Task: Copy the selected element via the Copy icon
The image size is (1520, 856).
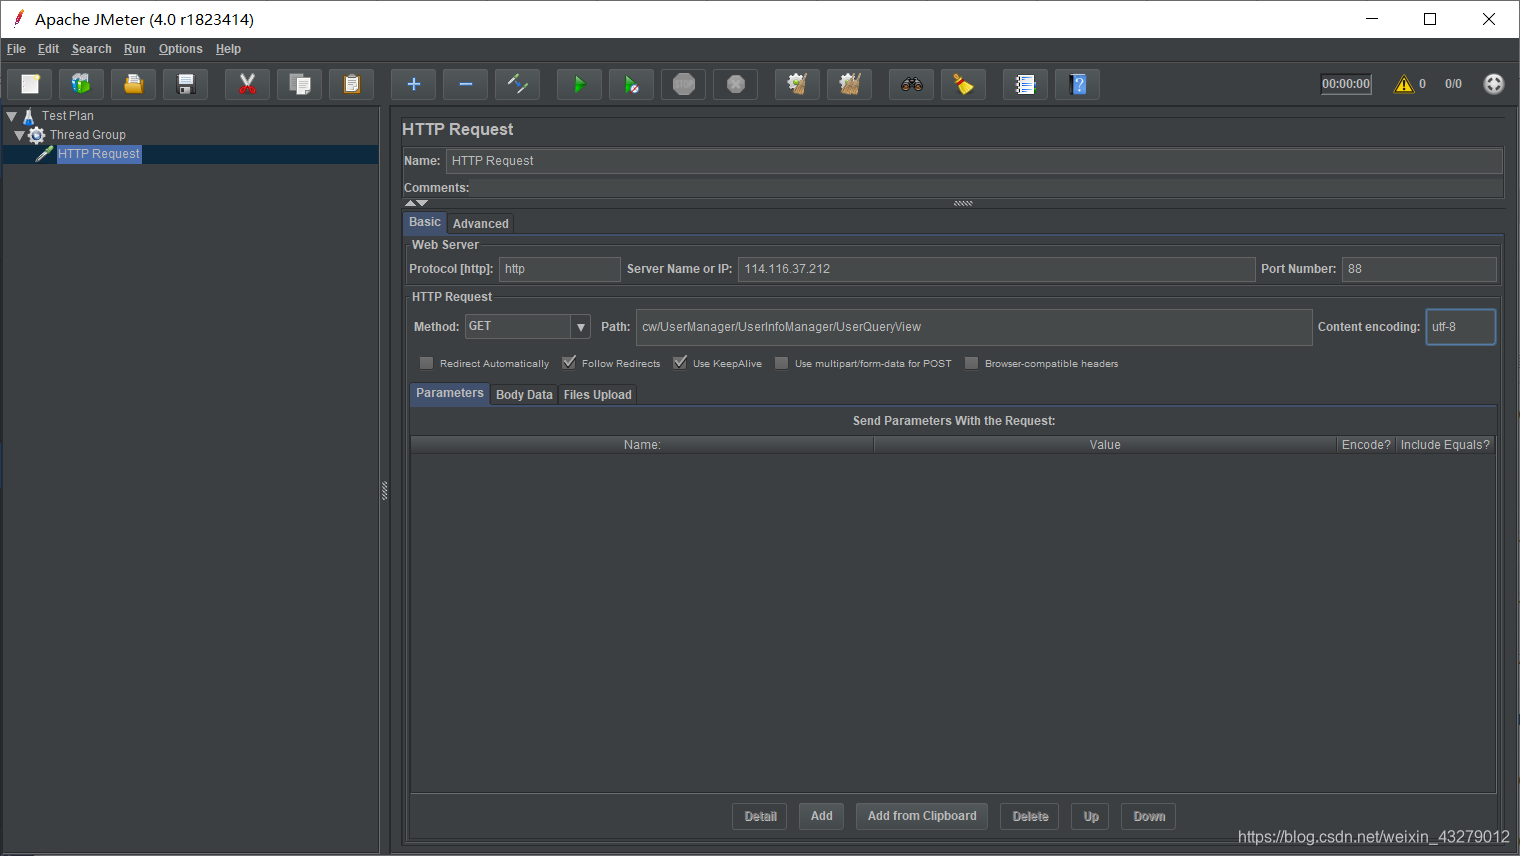Action: (300, 84)
